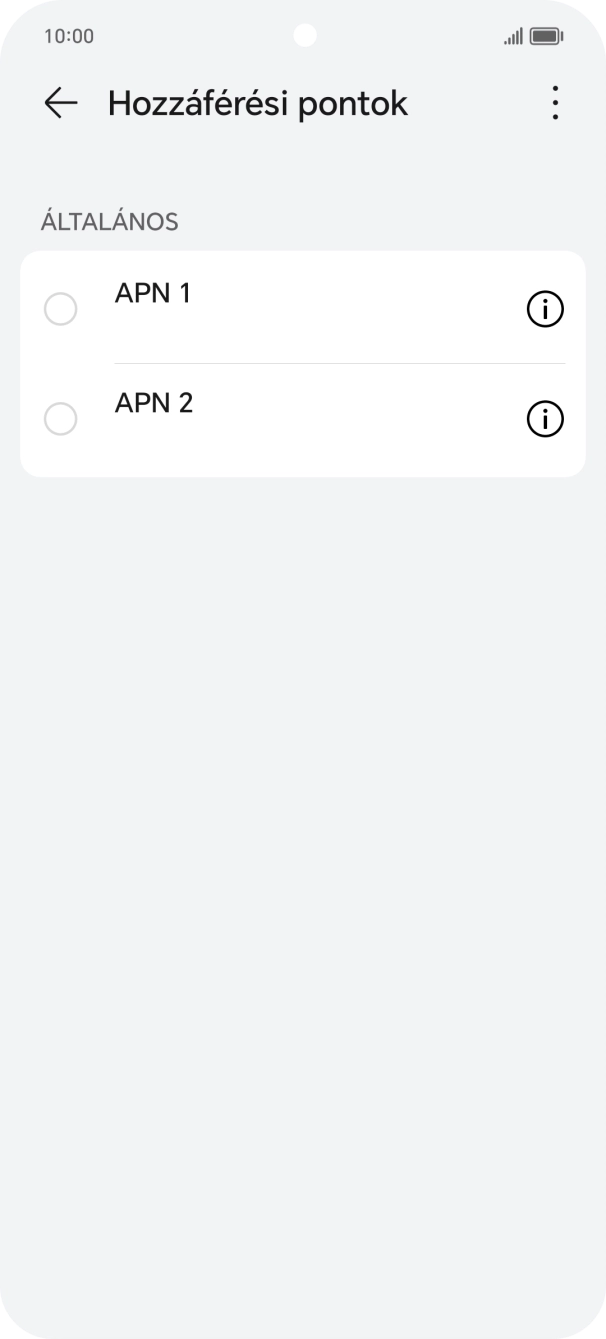Click the APN 1 label text
The height and width of the screenshot is (1339, 606).
(x=153, y=294)
